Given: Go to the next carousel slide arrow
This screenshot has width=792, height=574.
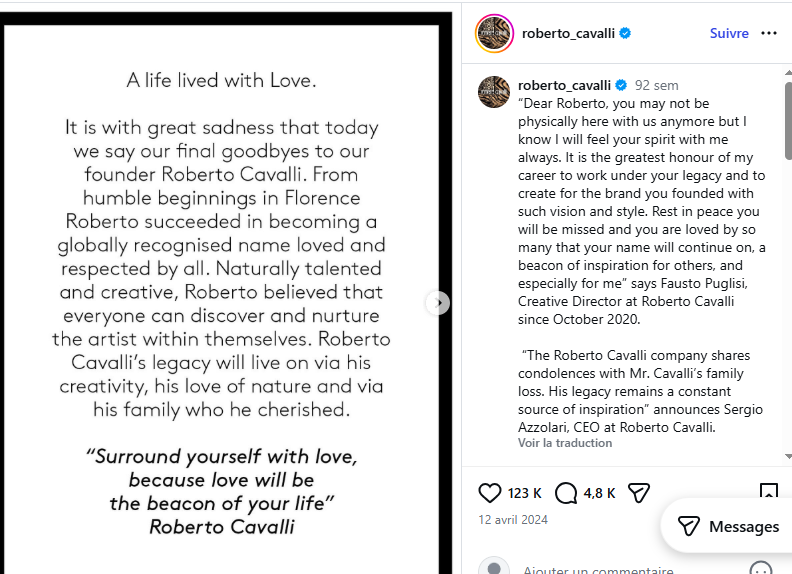Looking at the screenshot, I should 437,302.
